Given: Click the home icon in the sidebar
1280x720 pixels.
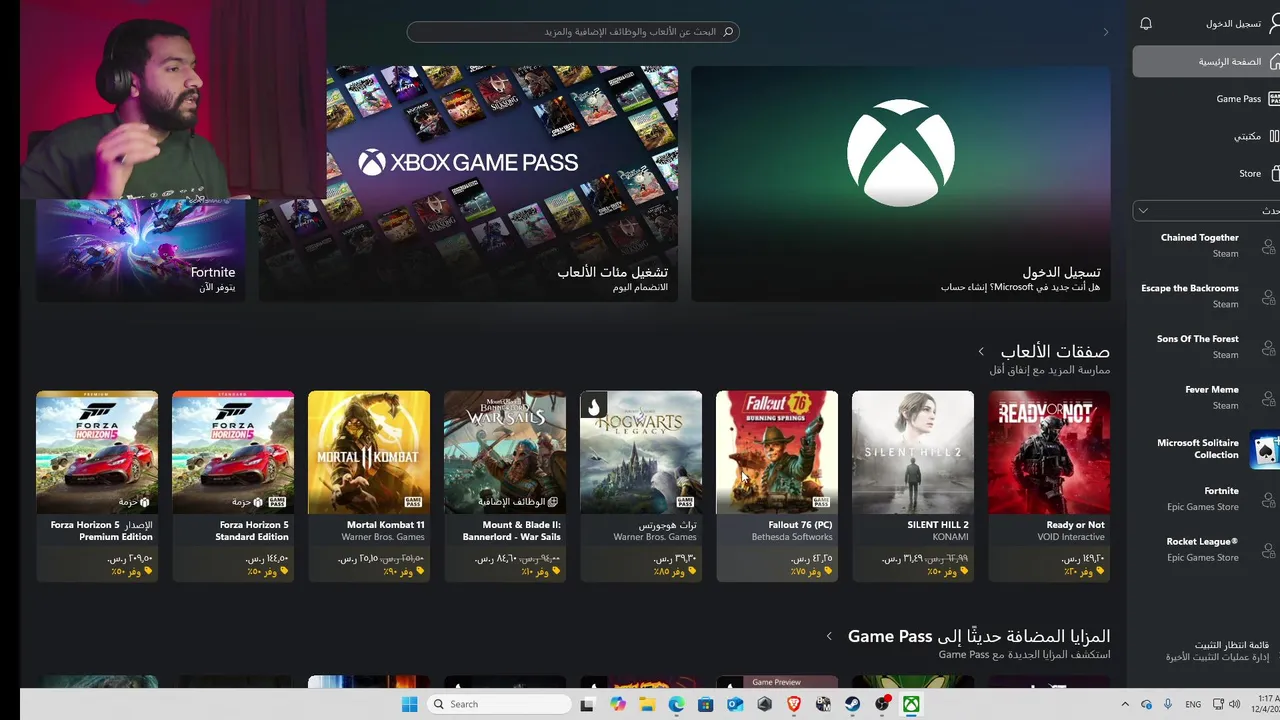Looking at the screenshot, I should coord(1274,61).
